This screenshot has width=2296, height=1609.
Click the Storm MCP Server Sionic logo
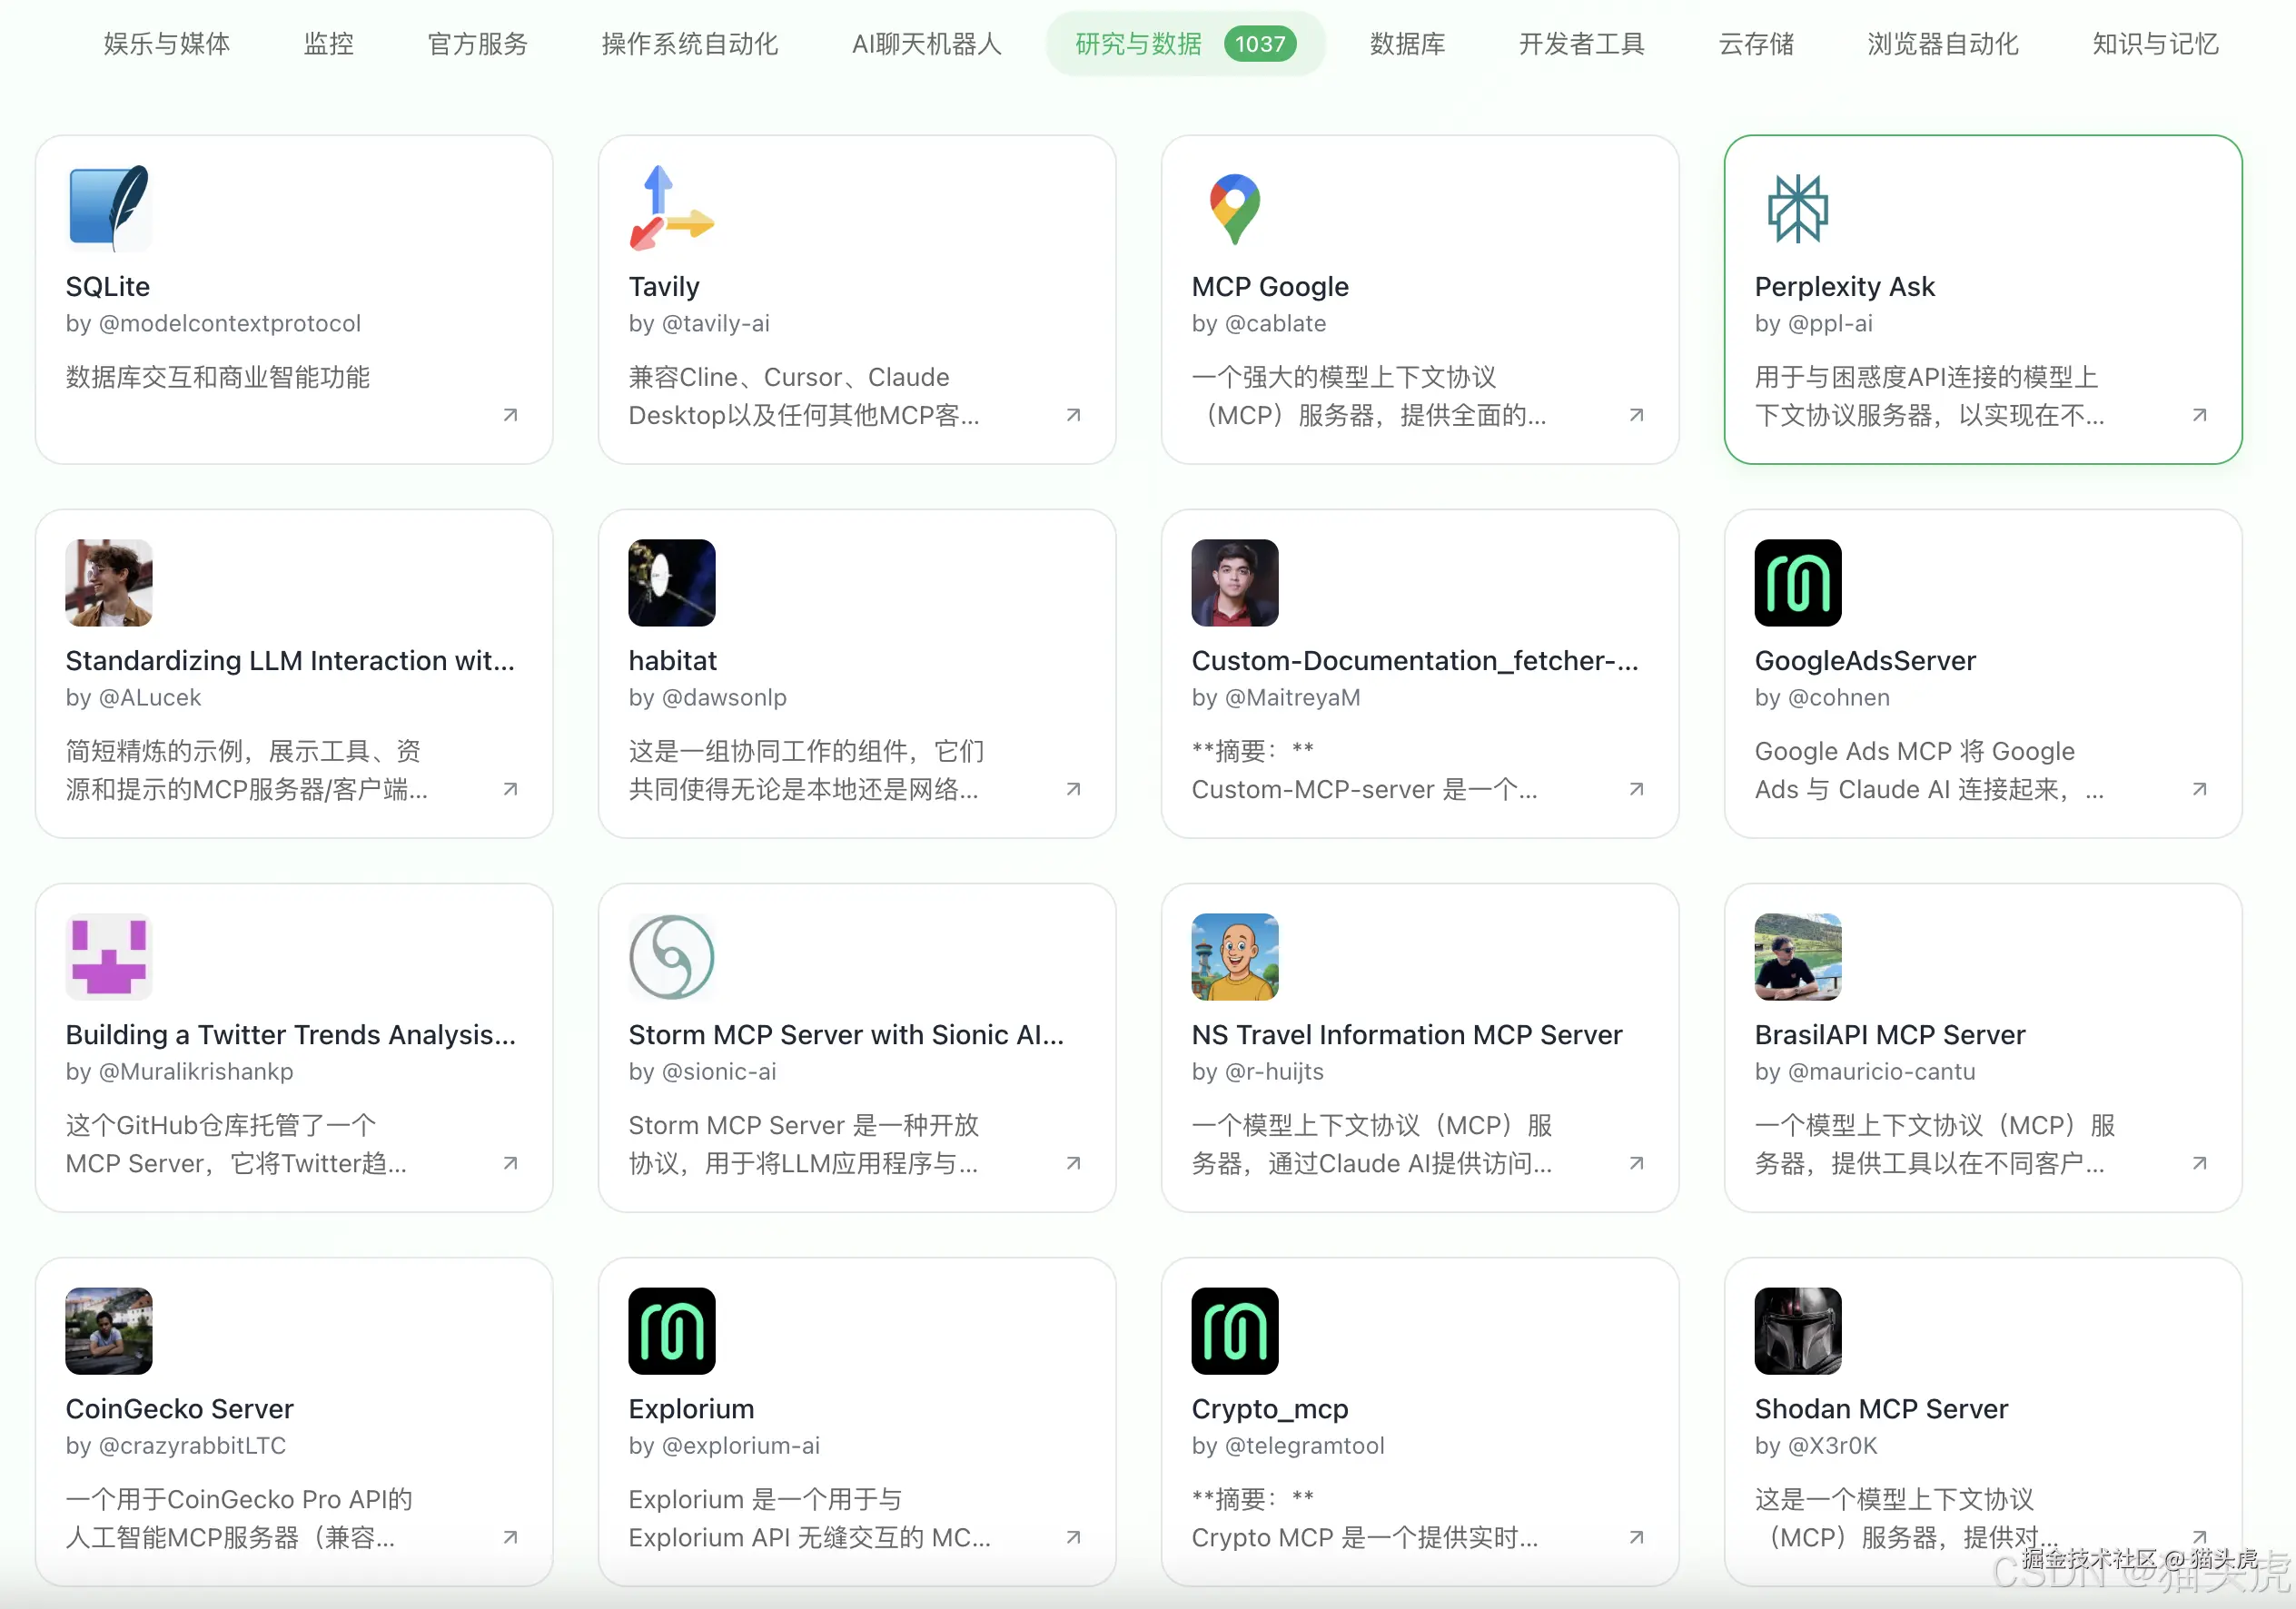click(671, 956)
